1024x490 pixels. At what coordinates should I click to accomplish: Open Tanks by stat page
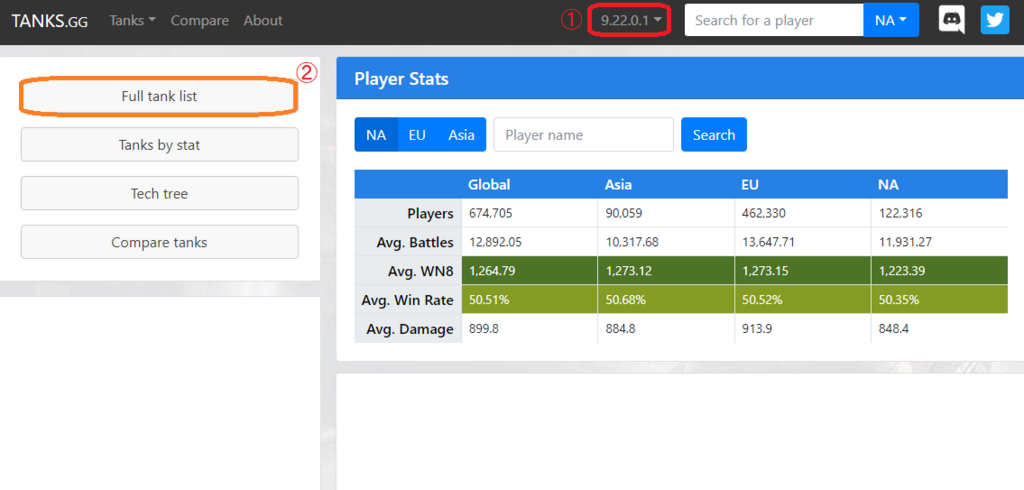[x=159, y=144]
